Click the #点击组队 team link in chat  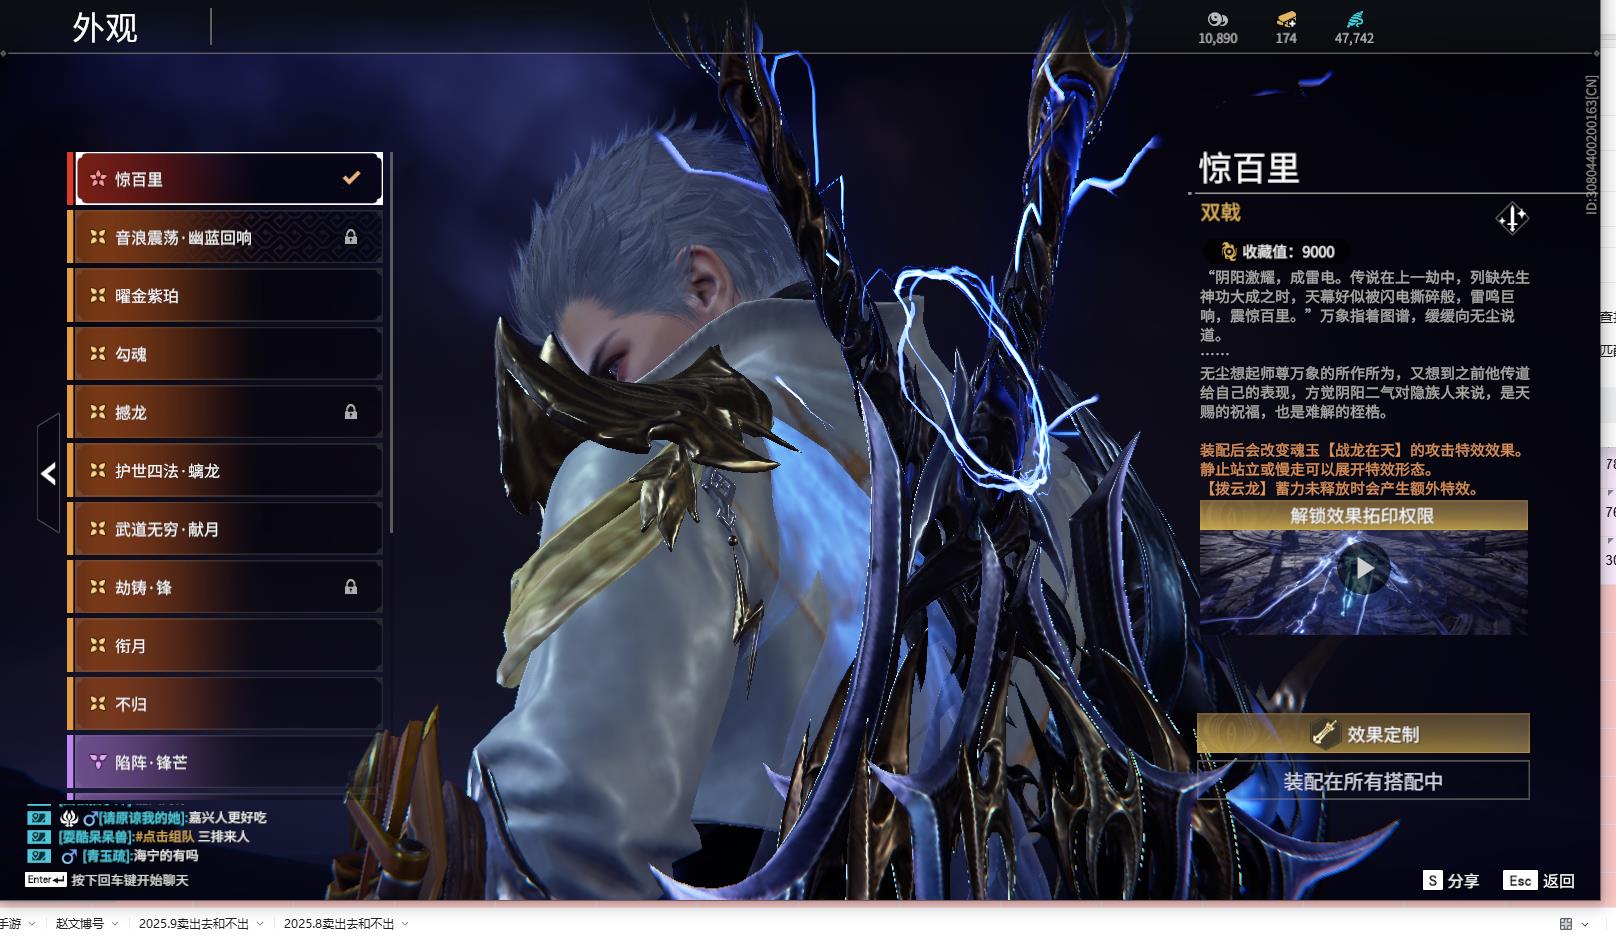(x=164, y=837)
